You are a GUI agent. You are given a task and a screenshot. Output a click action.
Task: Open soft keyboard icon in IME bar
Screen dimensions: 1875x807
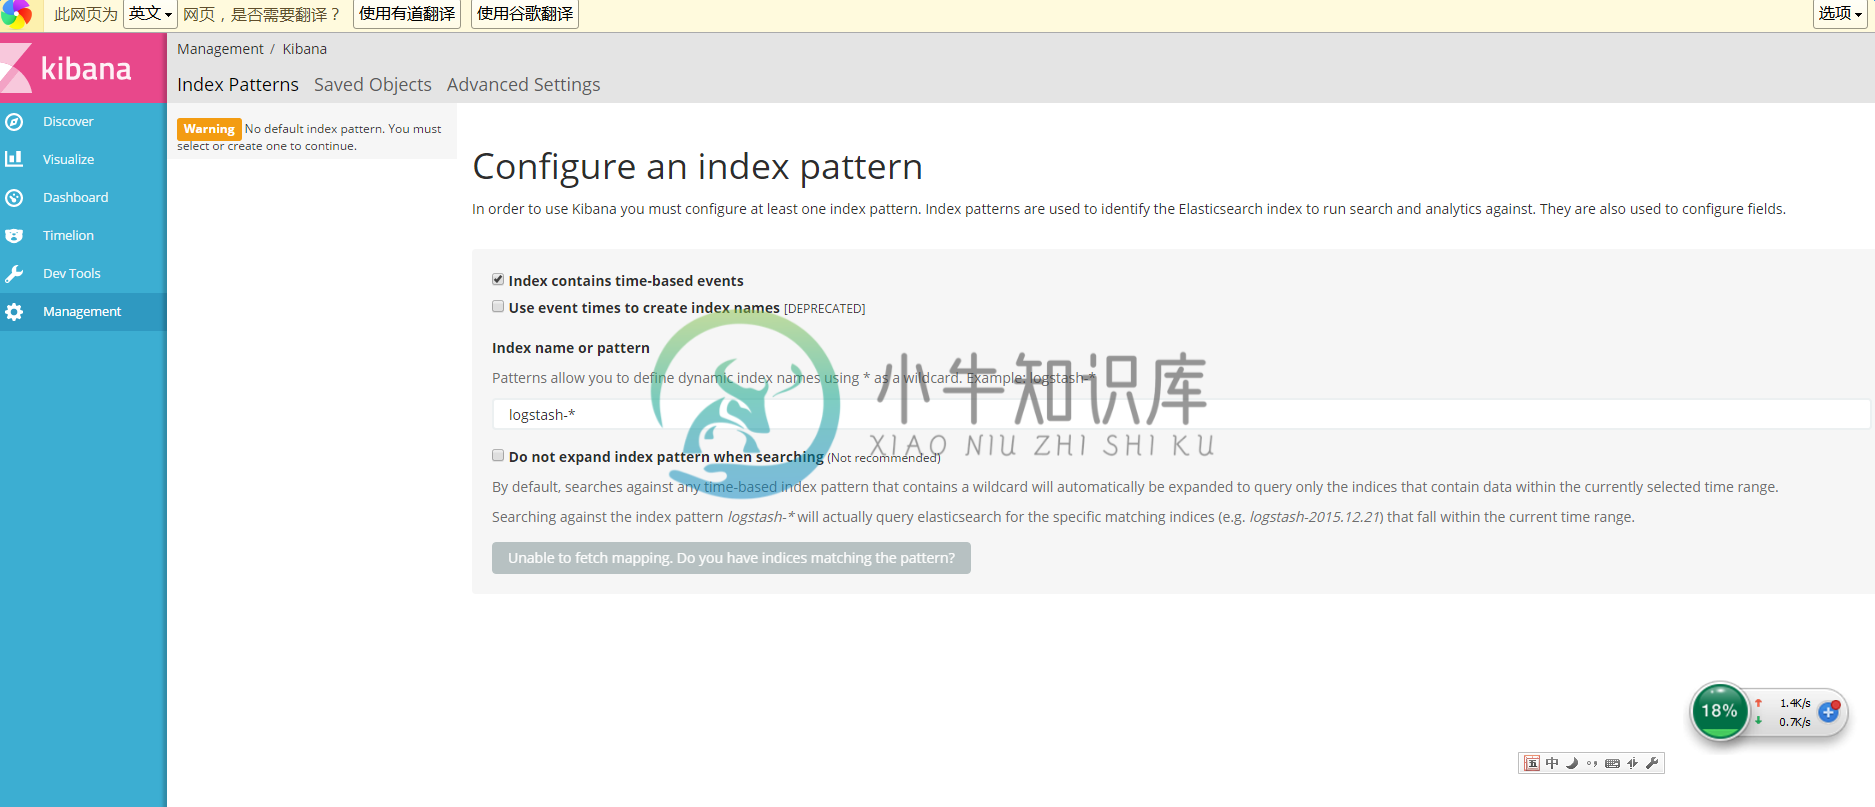pyautogui.click(x=1612, y=763)
